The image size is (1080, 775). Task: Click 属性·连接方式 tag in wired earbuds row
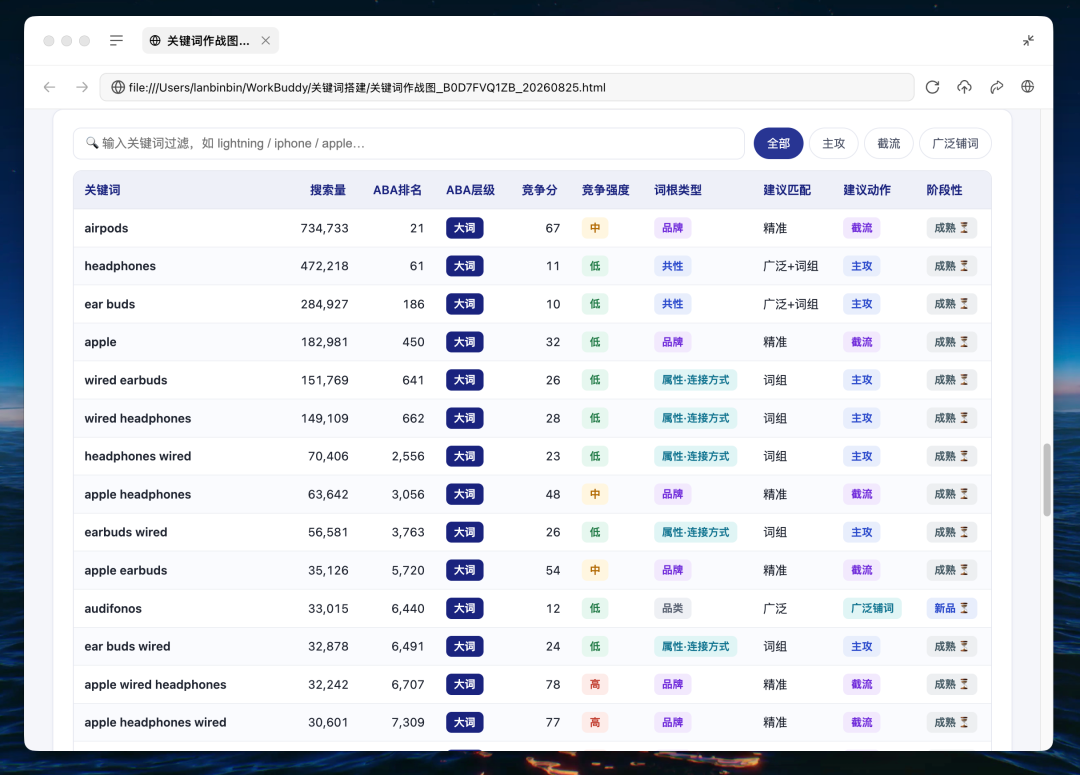coord(695,380)
